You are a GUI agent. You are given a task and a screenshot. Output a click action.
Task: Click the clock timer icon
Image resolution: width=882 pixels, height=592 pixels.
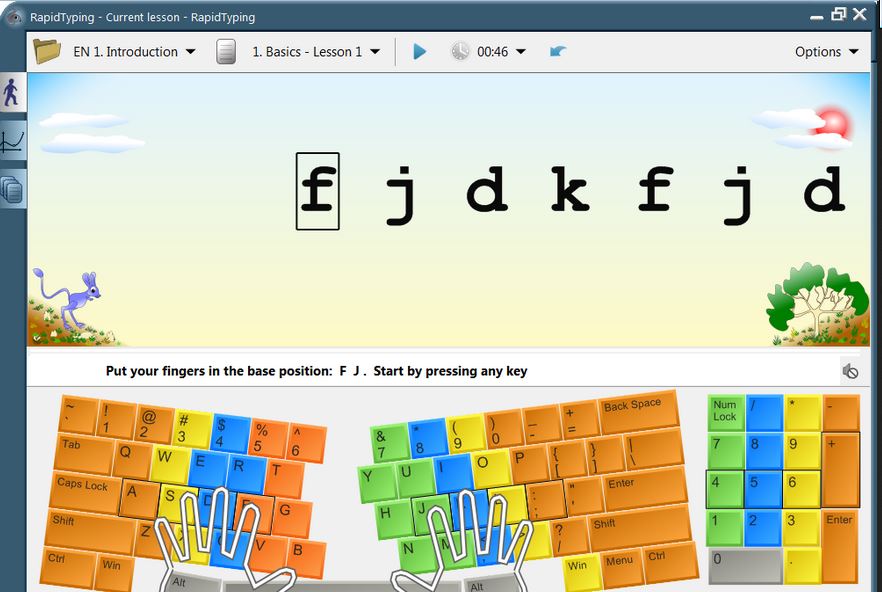pyautogui.click(x=460, y=52)
